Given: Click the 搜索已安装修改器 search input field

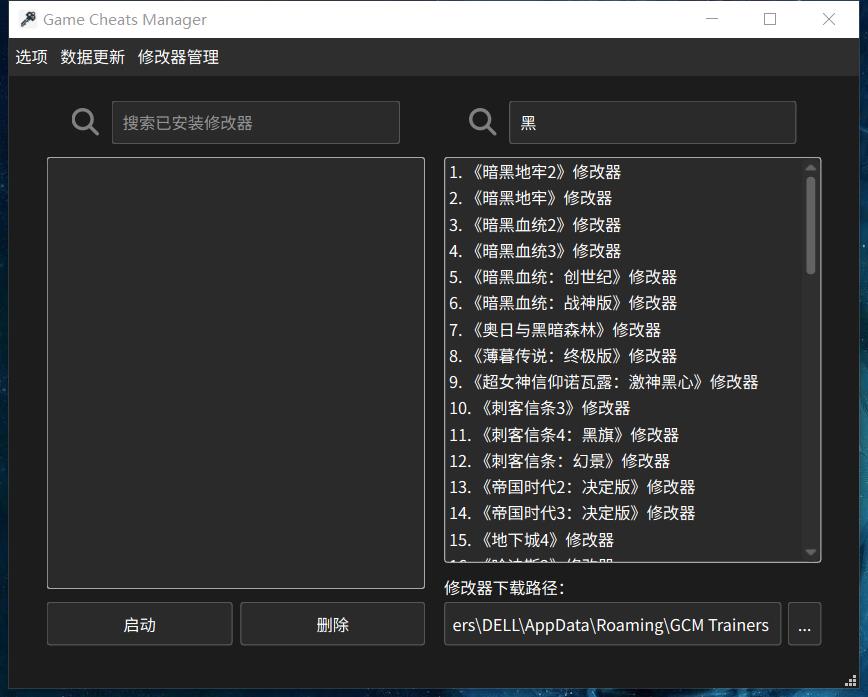Looking at the screenshot, I should tap(255, 122).
